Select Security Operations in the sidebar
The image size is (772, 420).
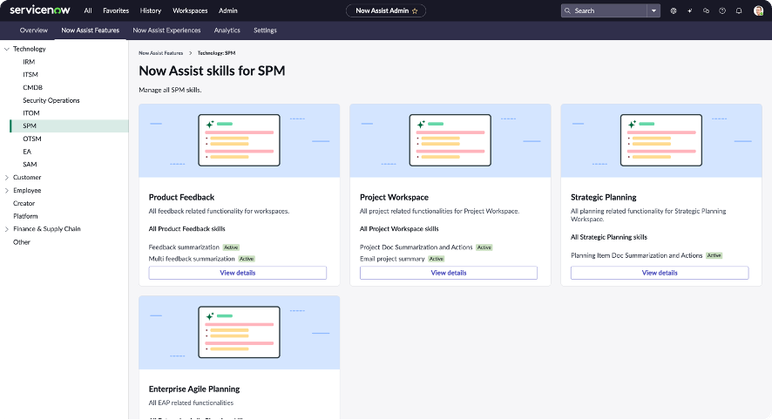point(51,100)
